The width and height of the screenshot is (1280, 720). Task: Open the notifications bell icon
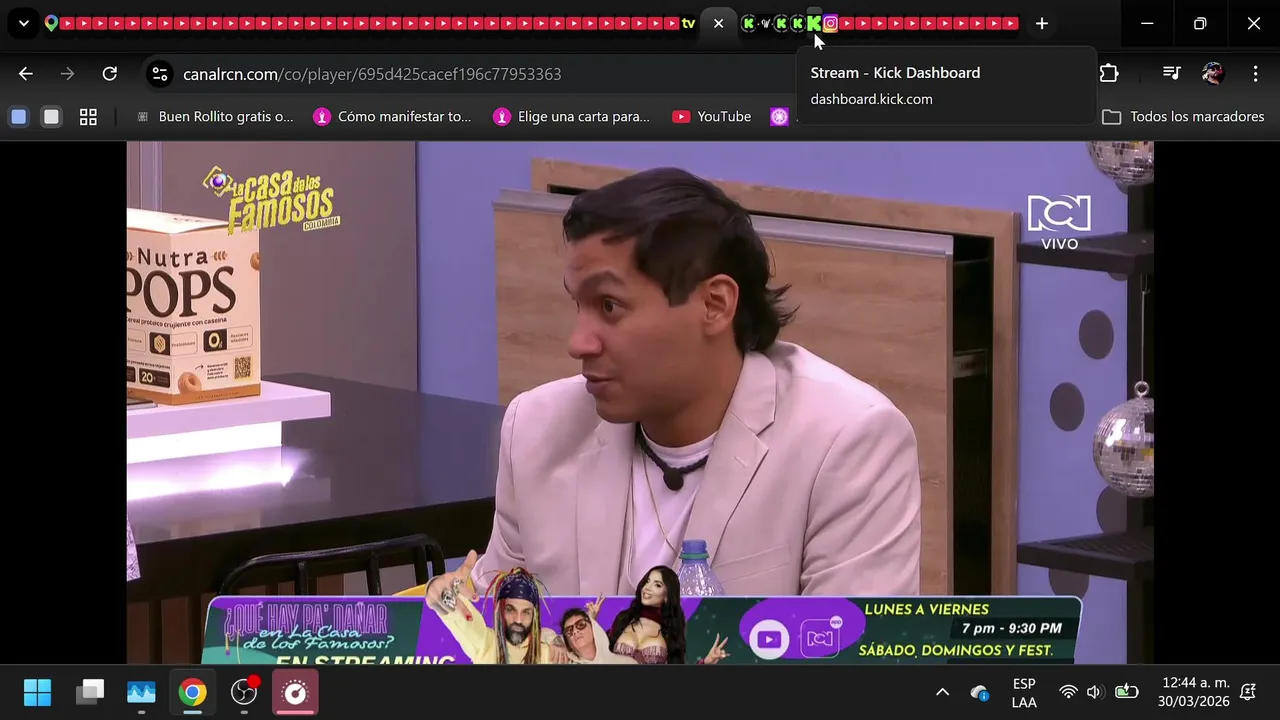(1248, 692)
